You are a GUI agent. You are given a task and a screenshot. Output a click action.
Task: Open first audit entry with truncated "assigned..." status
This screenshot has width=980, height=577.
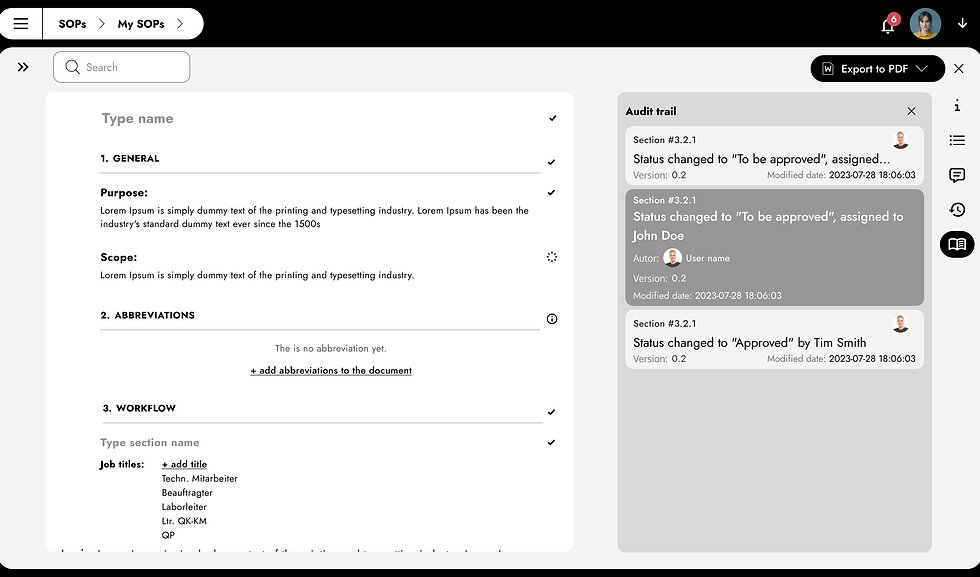click(774, 156)
